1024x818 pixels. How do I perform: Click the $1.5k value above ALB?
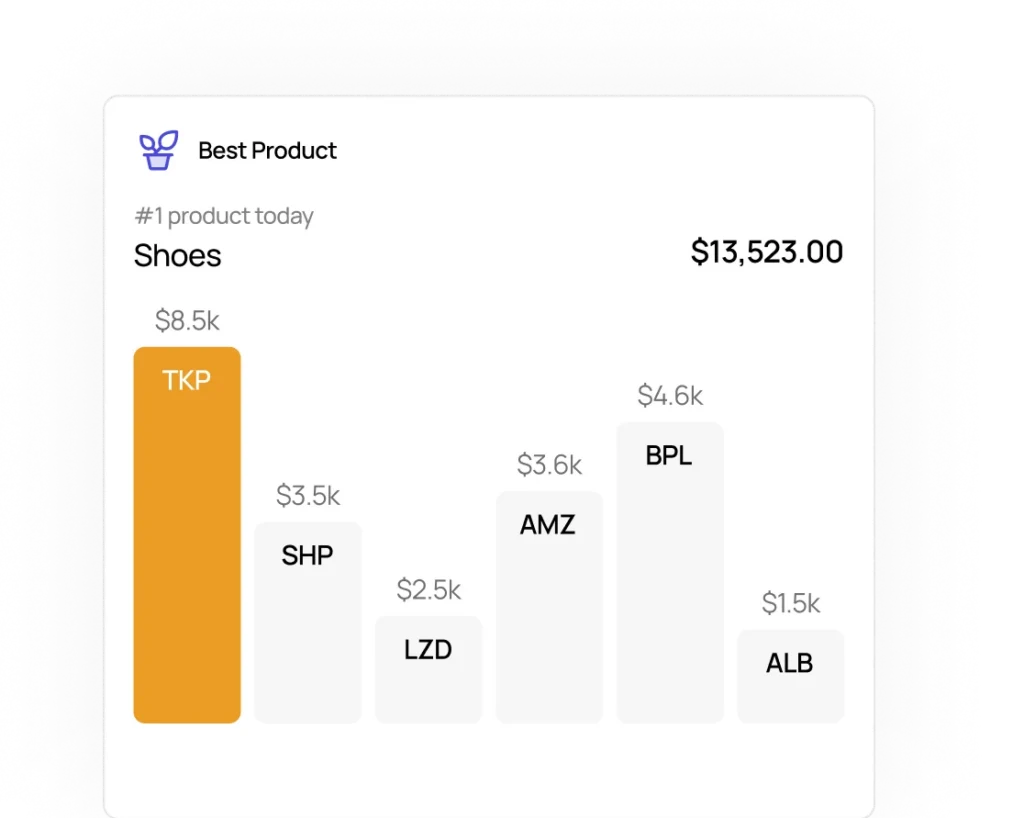click(x=790, y=603)
